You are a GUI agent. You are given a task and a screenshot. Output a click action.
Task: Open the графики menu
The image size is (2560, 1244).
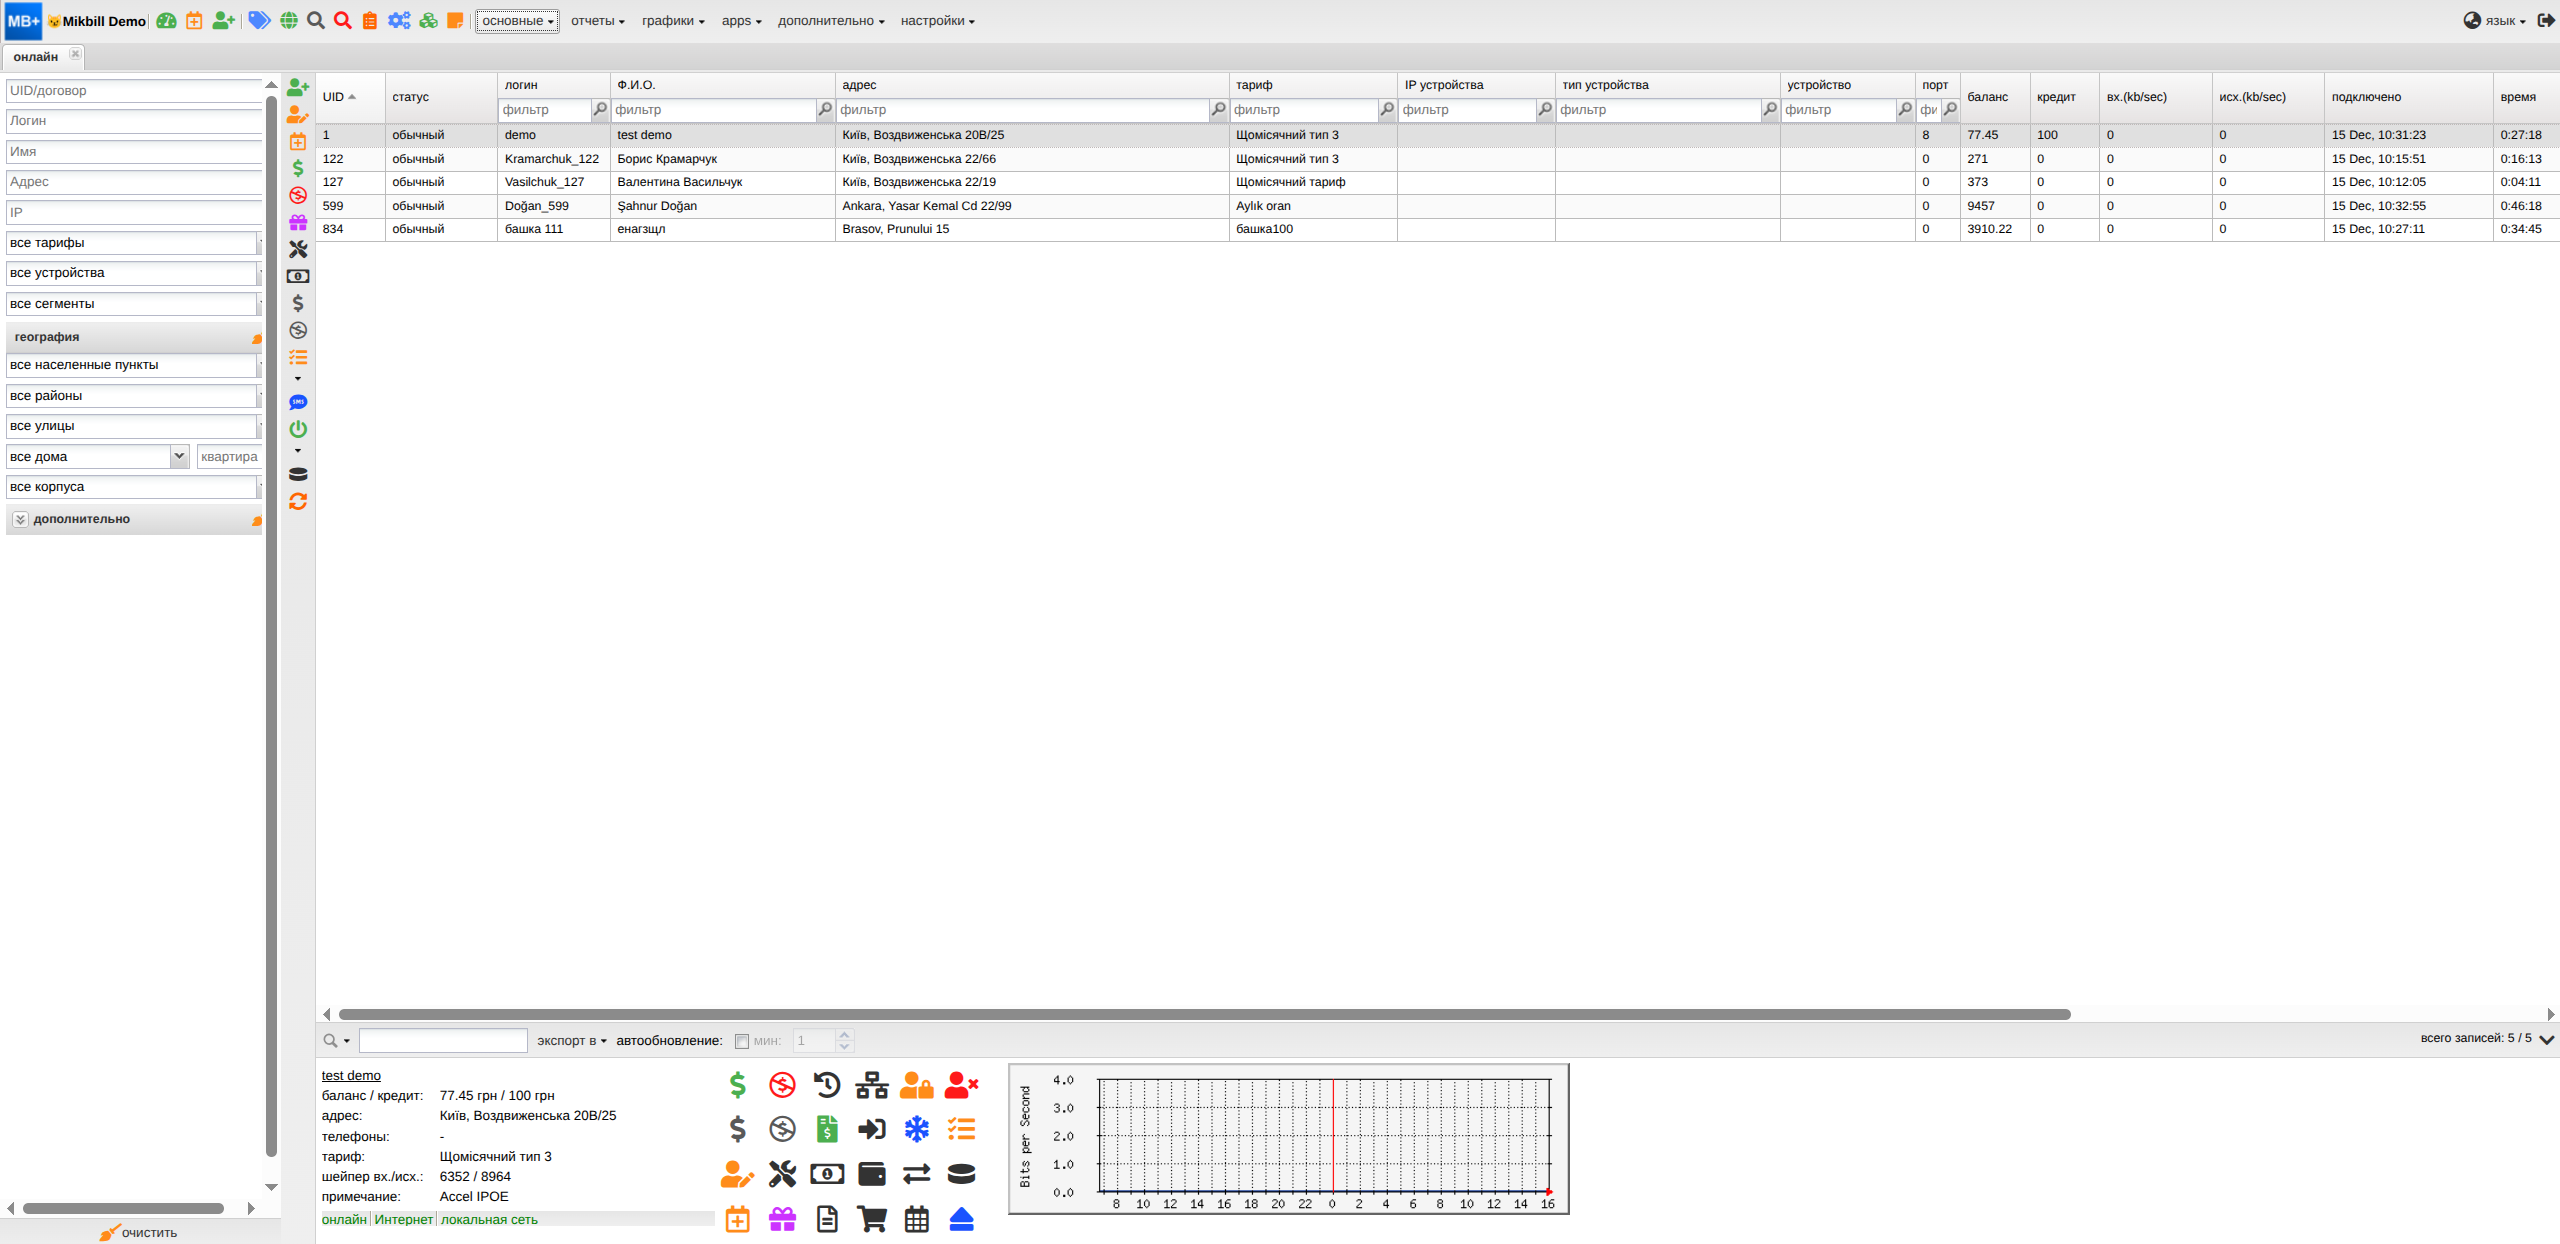coord(672,21)
